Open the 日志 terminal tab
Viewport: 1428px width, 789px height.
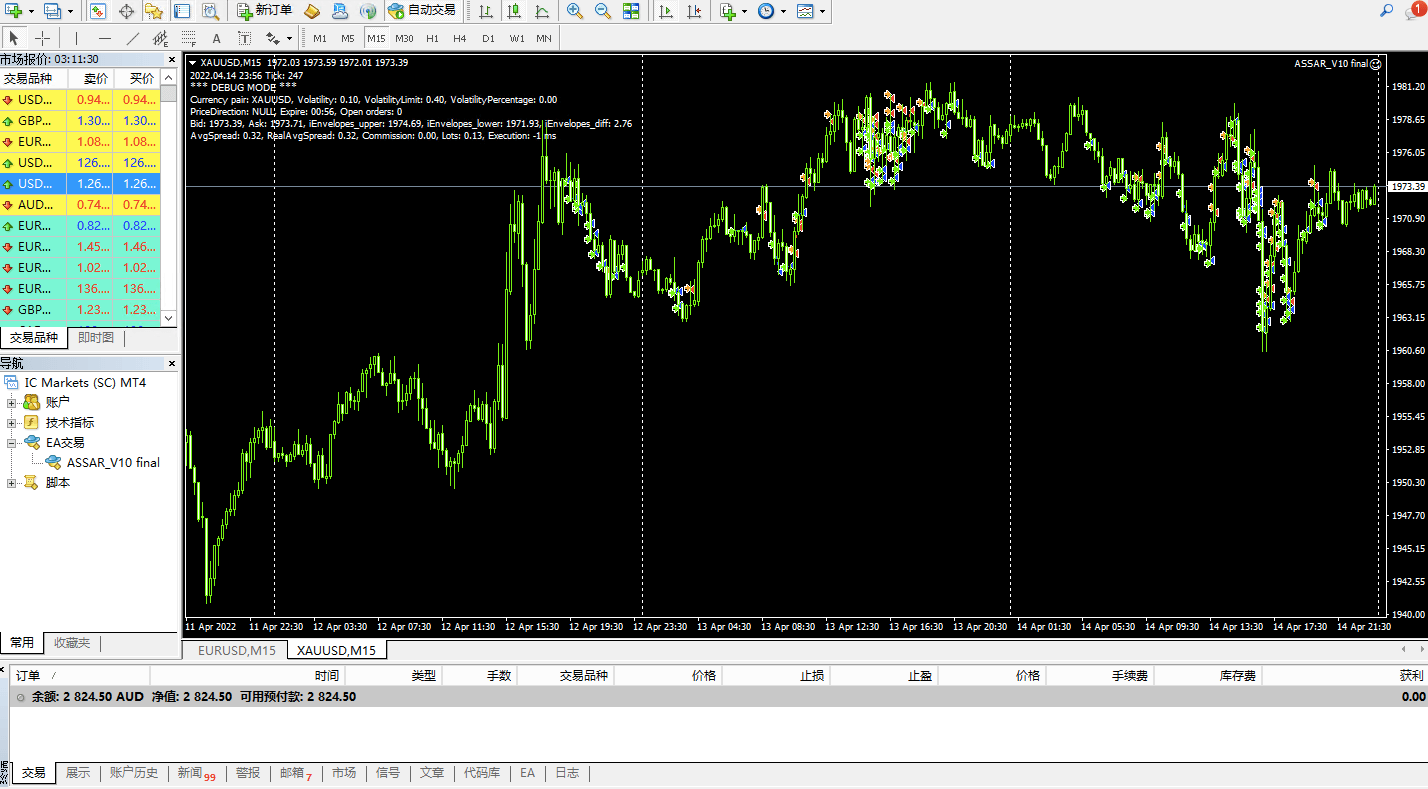tap(567, 773)
